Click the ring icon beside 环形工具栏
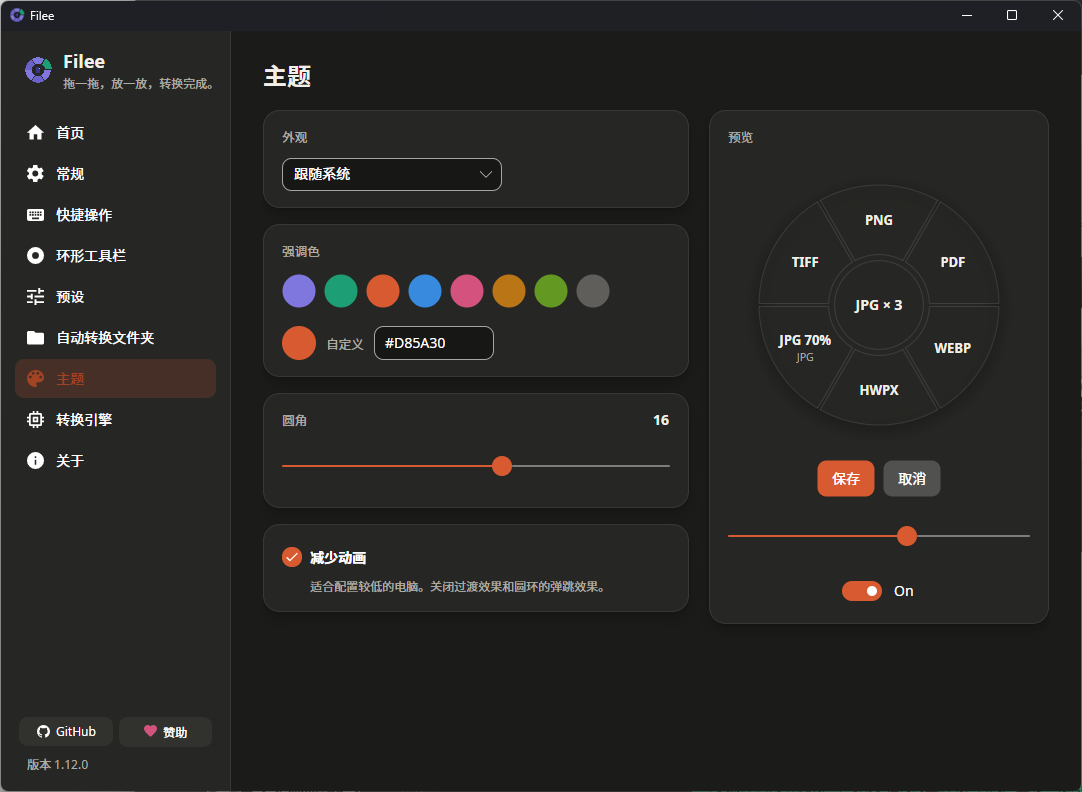Viewport: 1082px width, 792px height. pos(35,255)
